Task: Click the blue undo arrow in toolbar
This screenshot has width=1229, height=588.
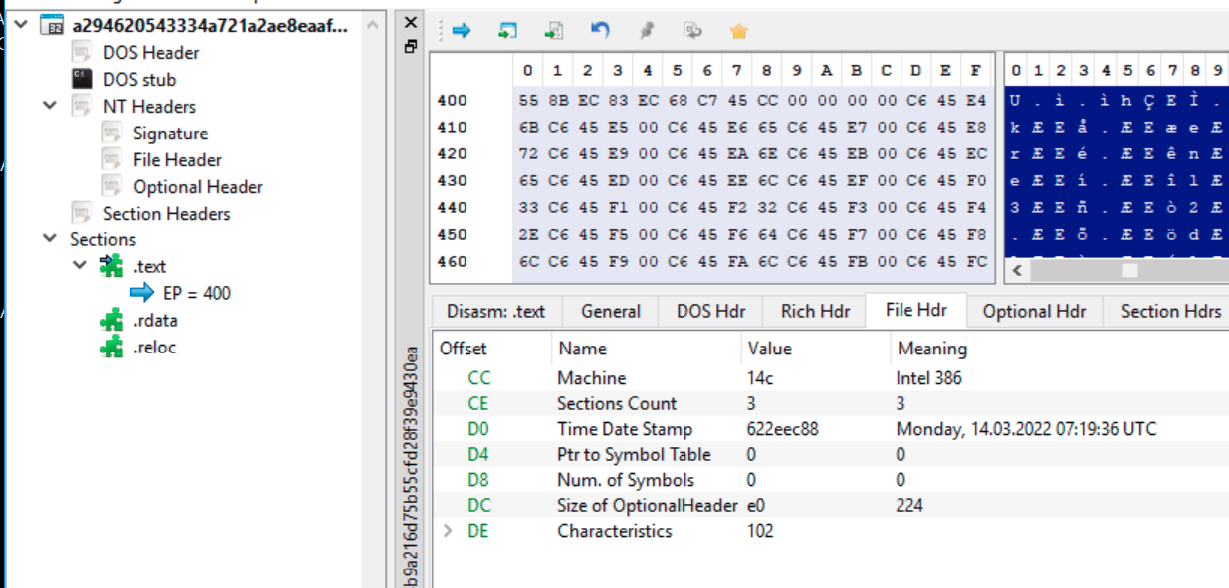Action: pos(600,31)
